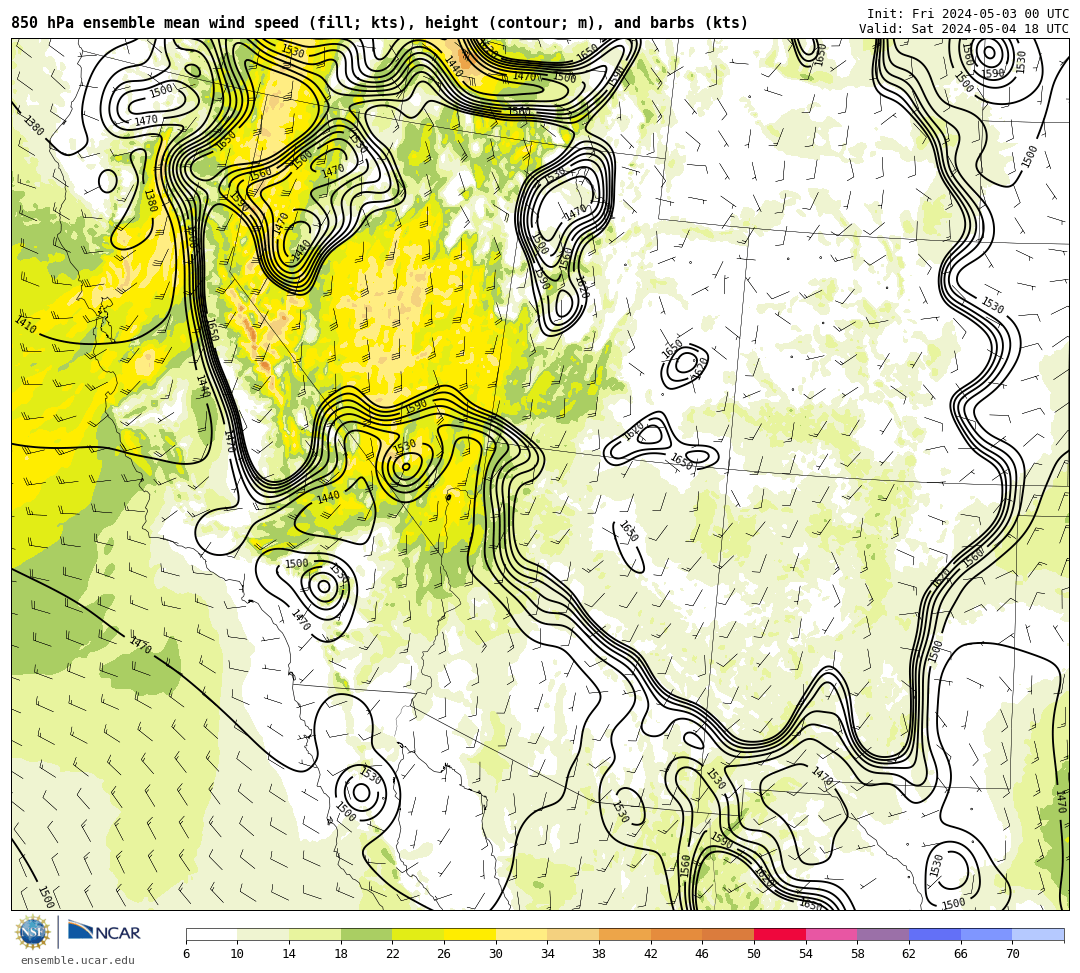
Task: Pick the 42–46 kts orange swatch
Action: (676, 934)
